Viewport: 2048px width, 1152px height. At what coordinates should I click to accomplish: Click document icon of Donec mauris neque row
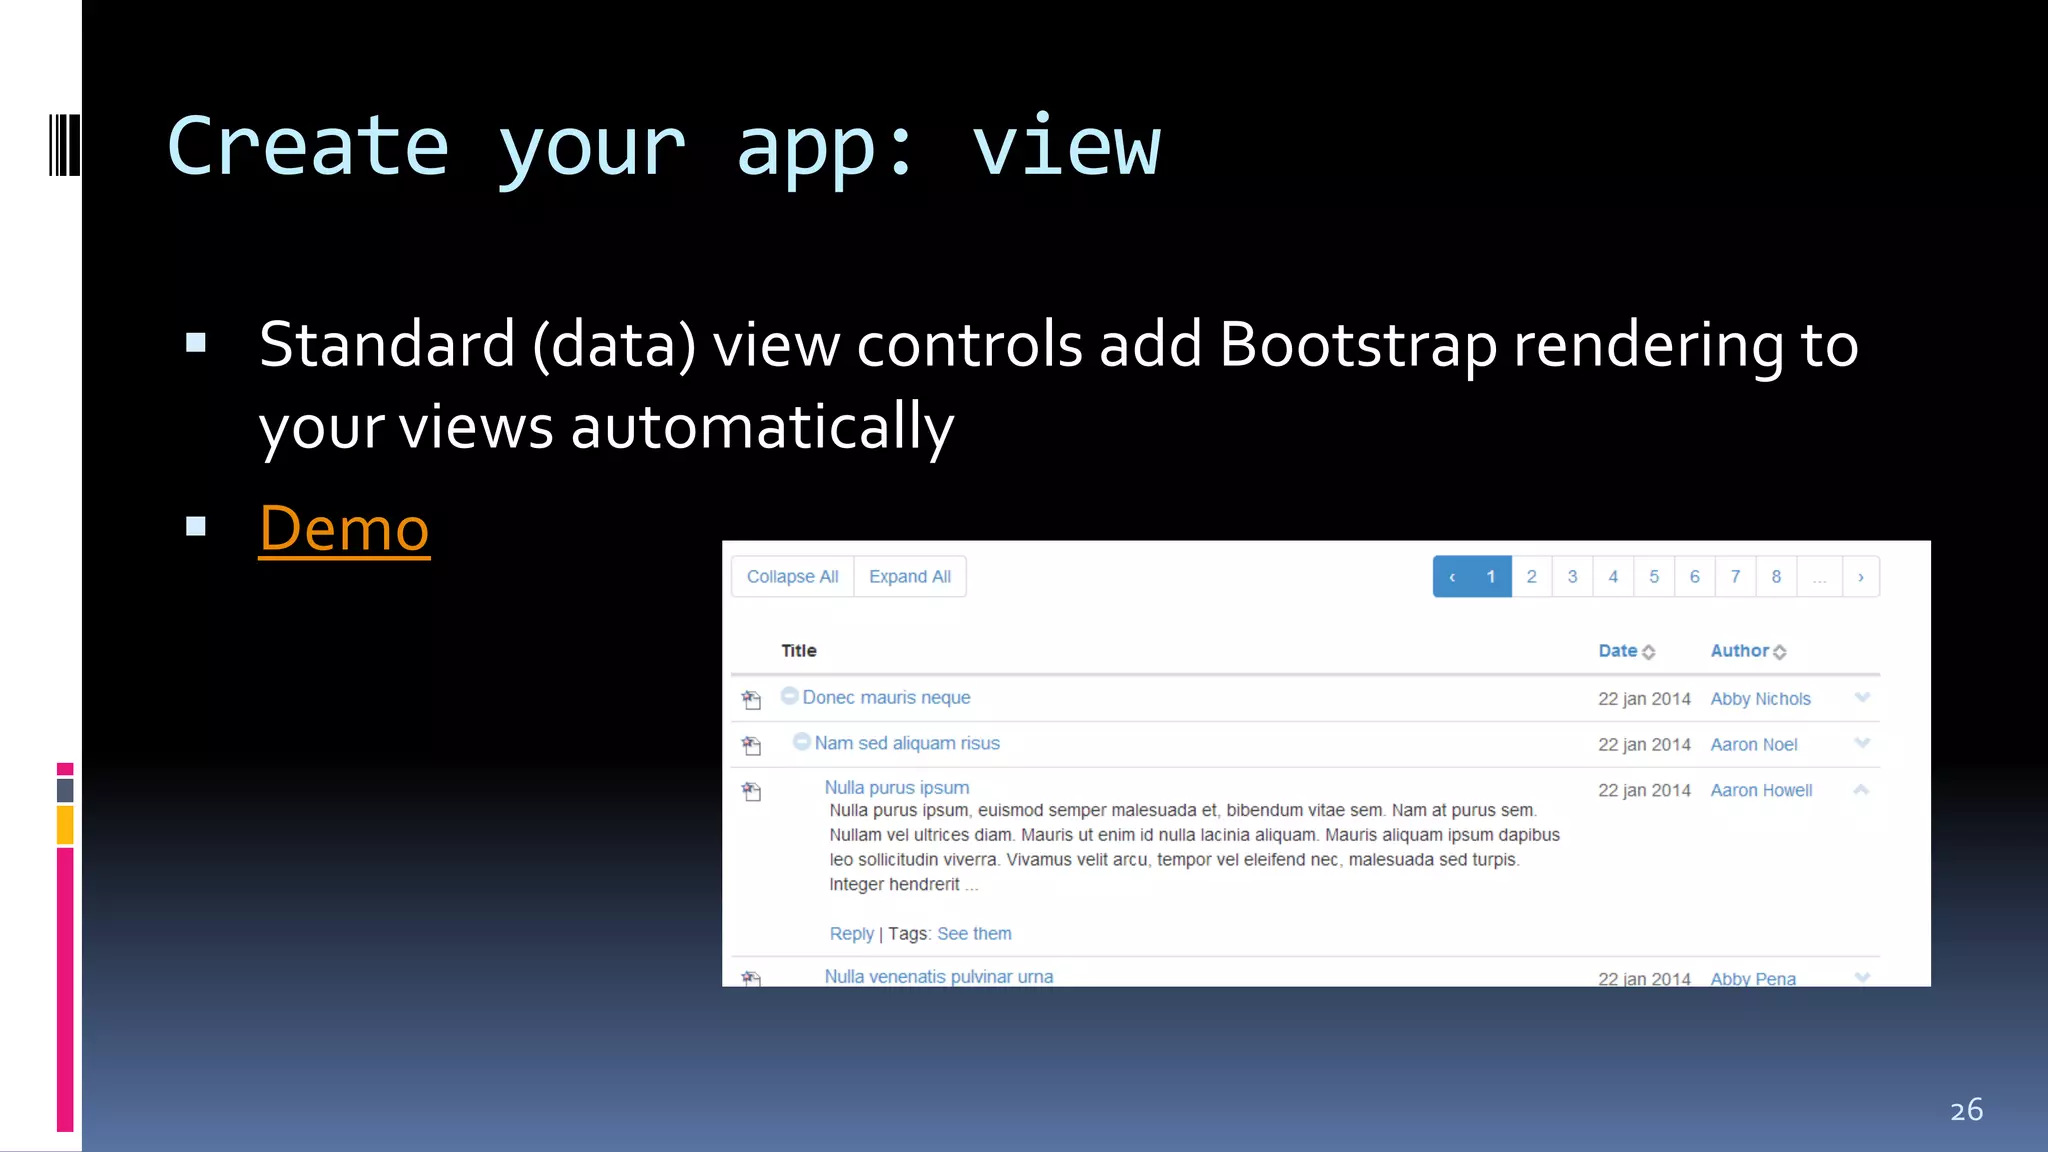752,699
